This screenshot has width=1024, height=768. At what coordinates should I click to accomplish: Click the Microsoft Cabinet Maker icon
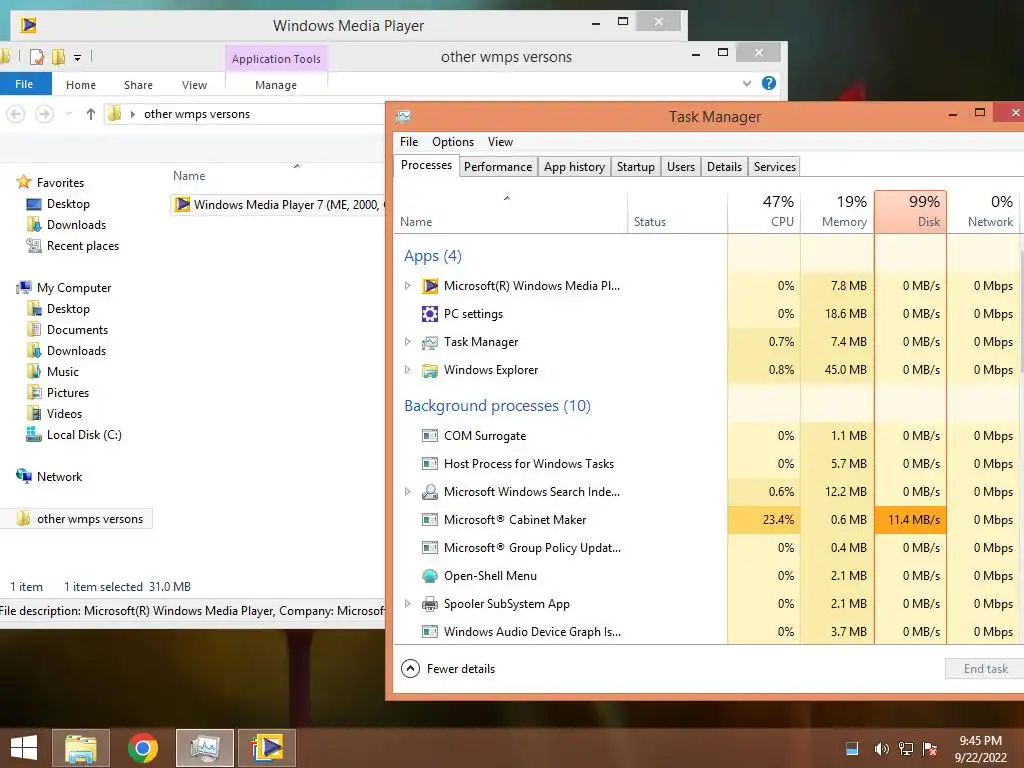(430, 520)
